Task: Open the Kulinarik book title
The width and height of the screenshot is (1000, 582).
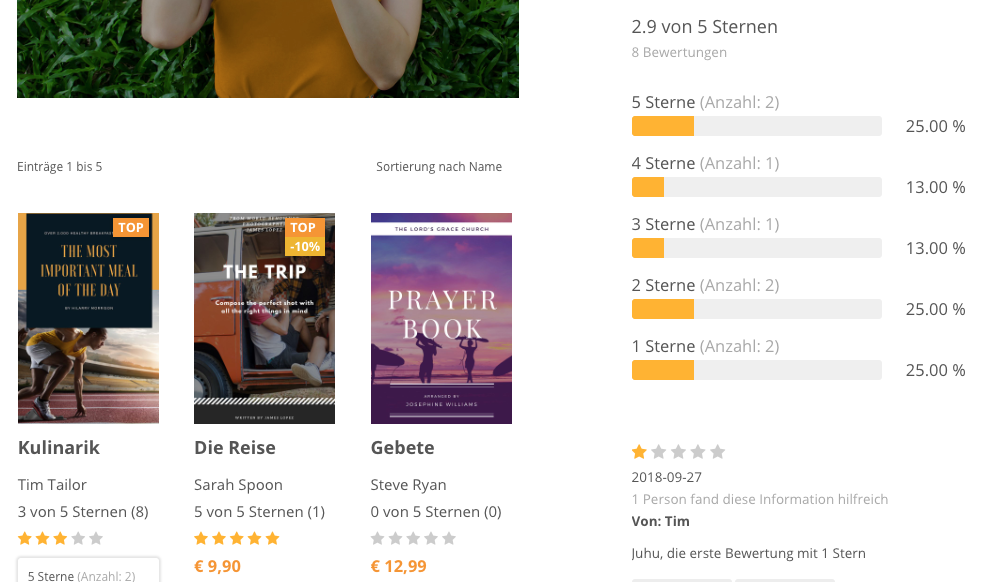Action: [59, 447]
